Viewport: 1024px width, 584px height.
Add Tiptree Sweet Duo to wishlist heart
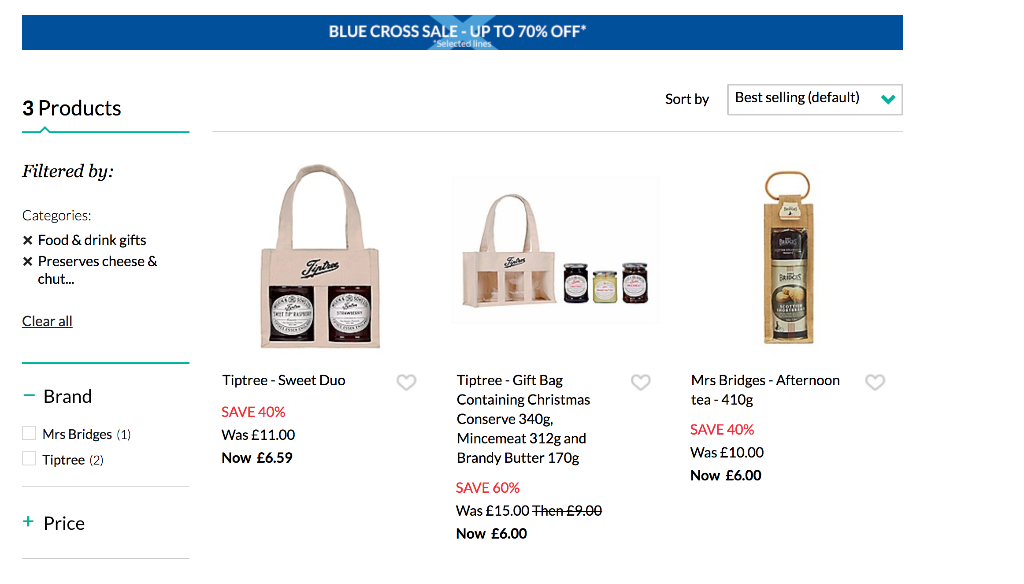click(x=406, y=382)
